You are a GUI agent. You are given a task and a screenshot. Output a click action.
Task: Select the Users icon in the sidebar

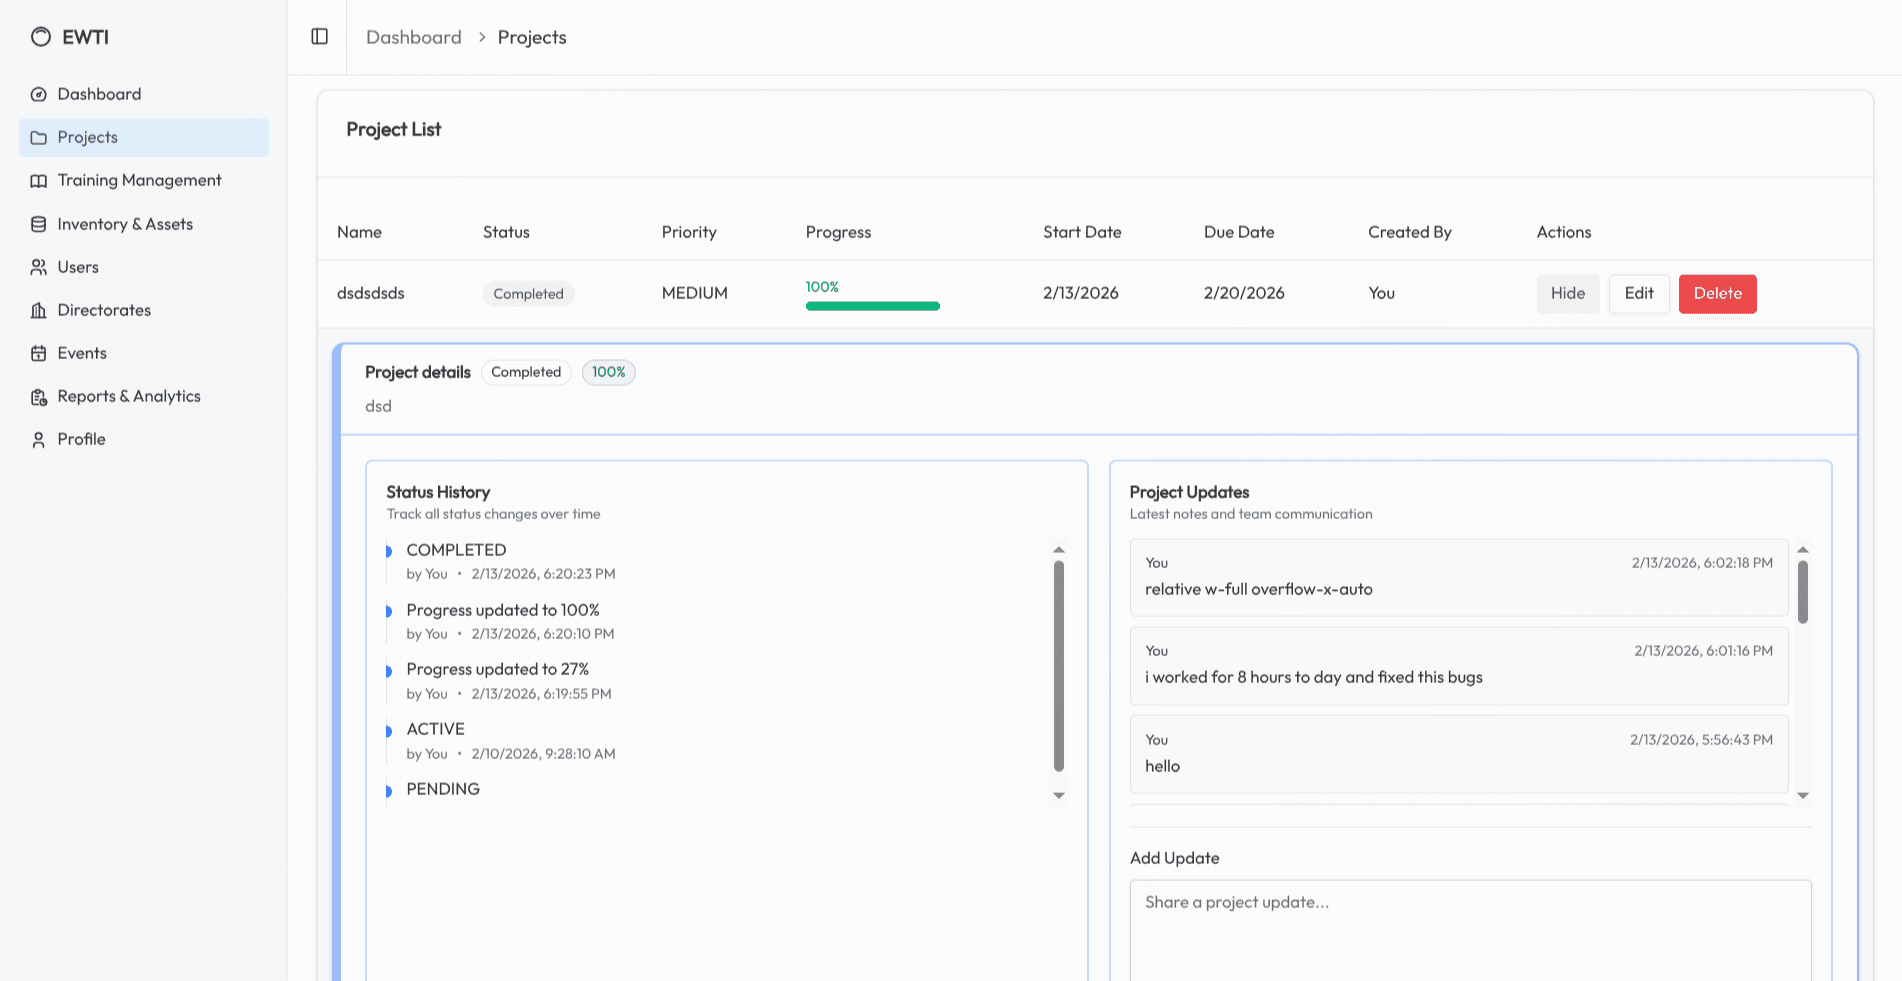(x=38, y=267)
